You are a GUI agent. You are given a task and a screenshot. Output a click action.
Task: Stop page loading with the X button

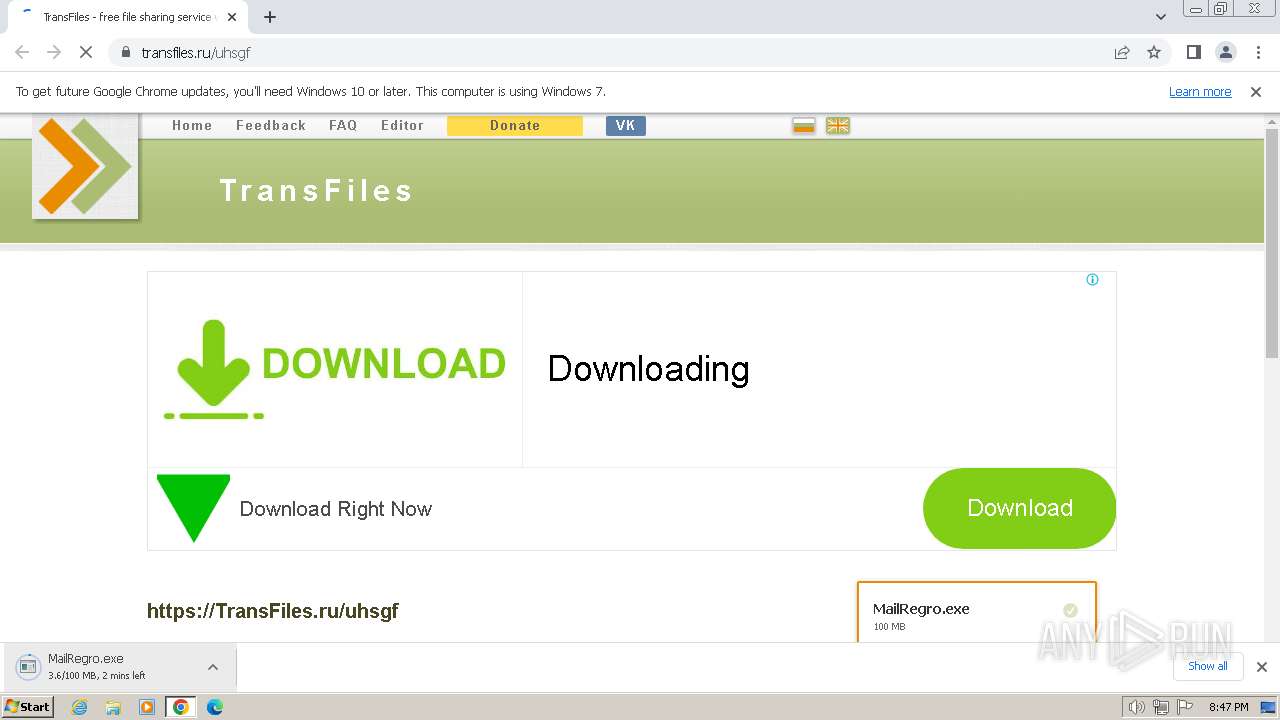pos(86,53)
